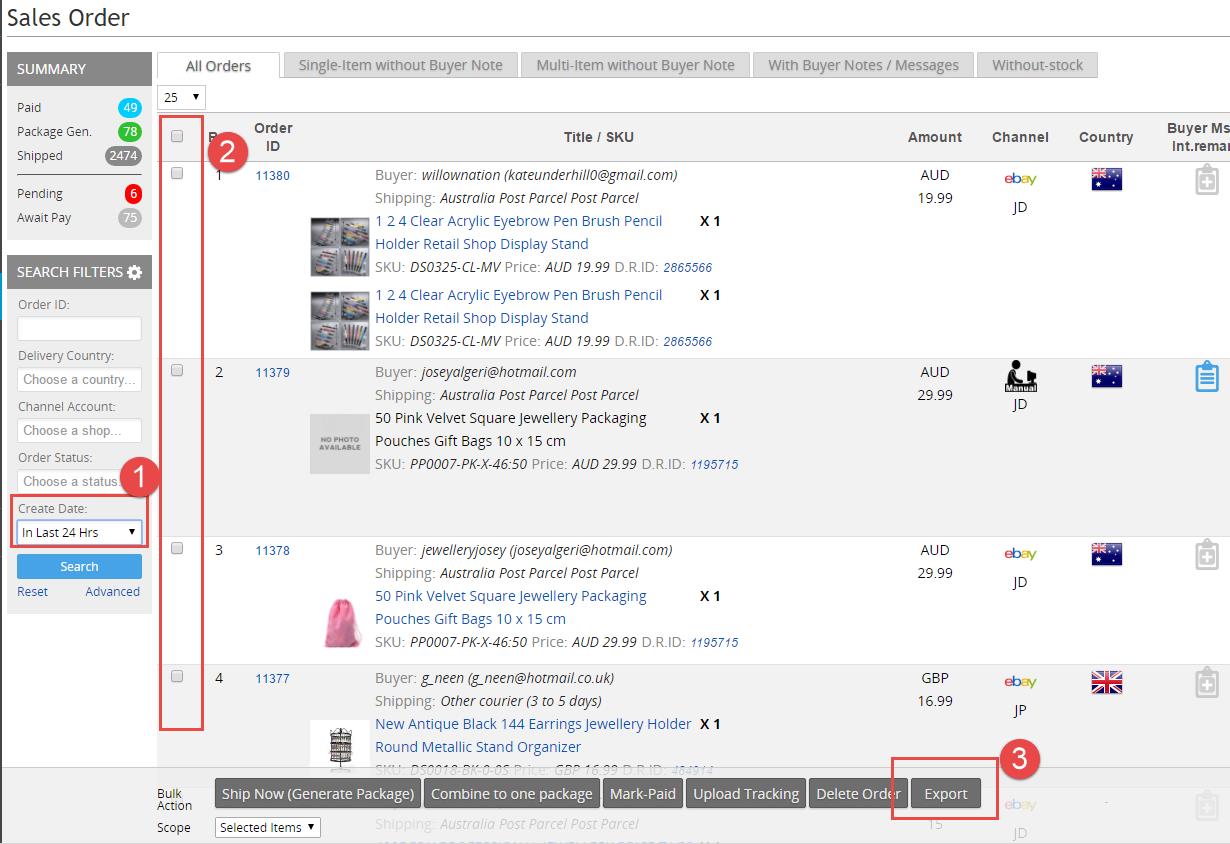Image resolution: width=1230 pixels, height=844 pixels.
Task: Click Upload Tracking button
Action: [746, 793]
